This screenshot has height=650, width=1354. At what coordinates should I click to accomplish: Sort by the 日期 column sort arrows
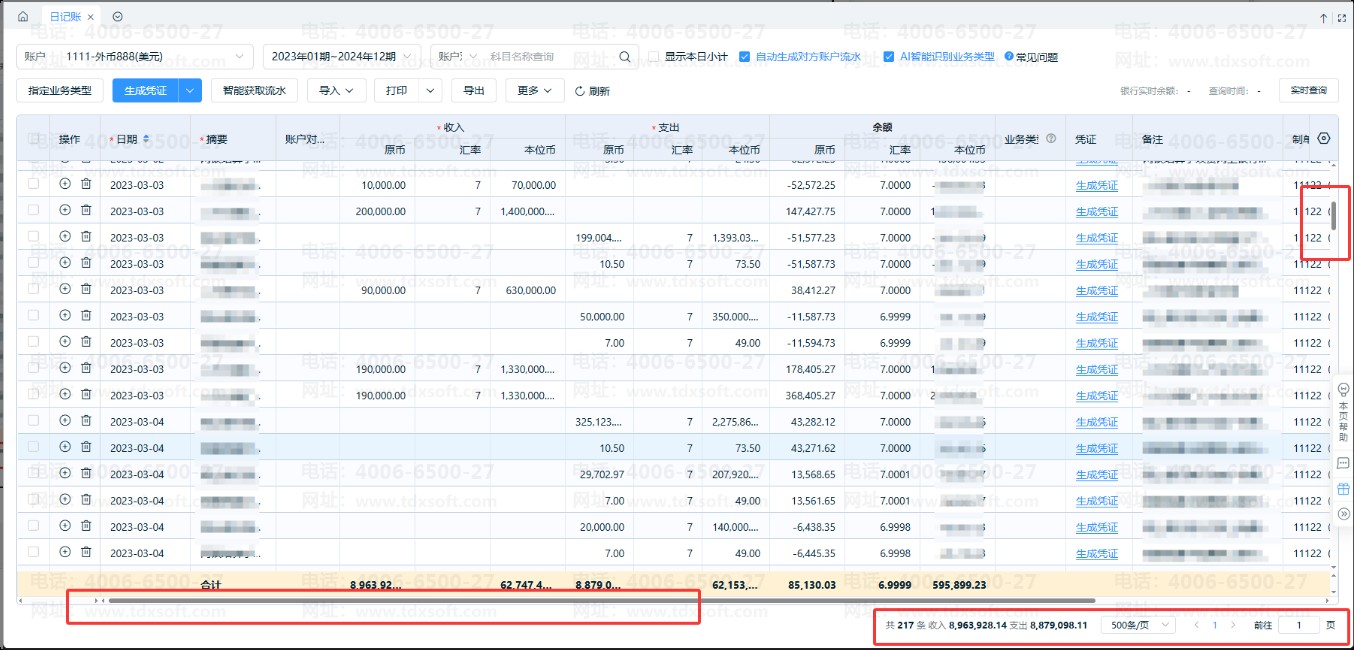point(147,139)
